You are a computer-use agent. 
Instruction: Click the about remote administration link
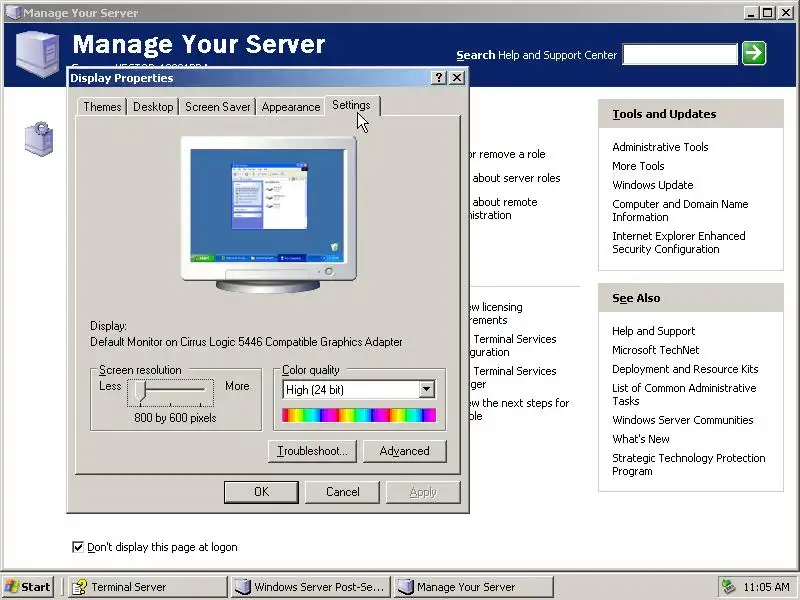tap(504, 208)
